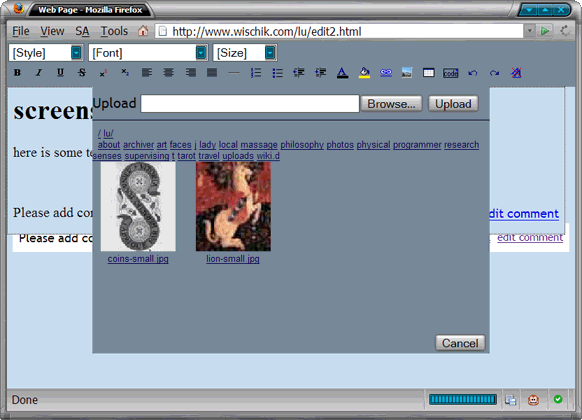Image resolution: width=582 pixels, height=420 pixels.
Task: Undo last edit
Action: pos(473,73)
